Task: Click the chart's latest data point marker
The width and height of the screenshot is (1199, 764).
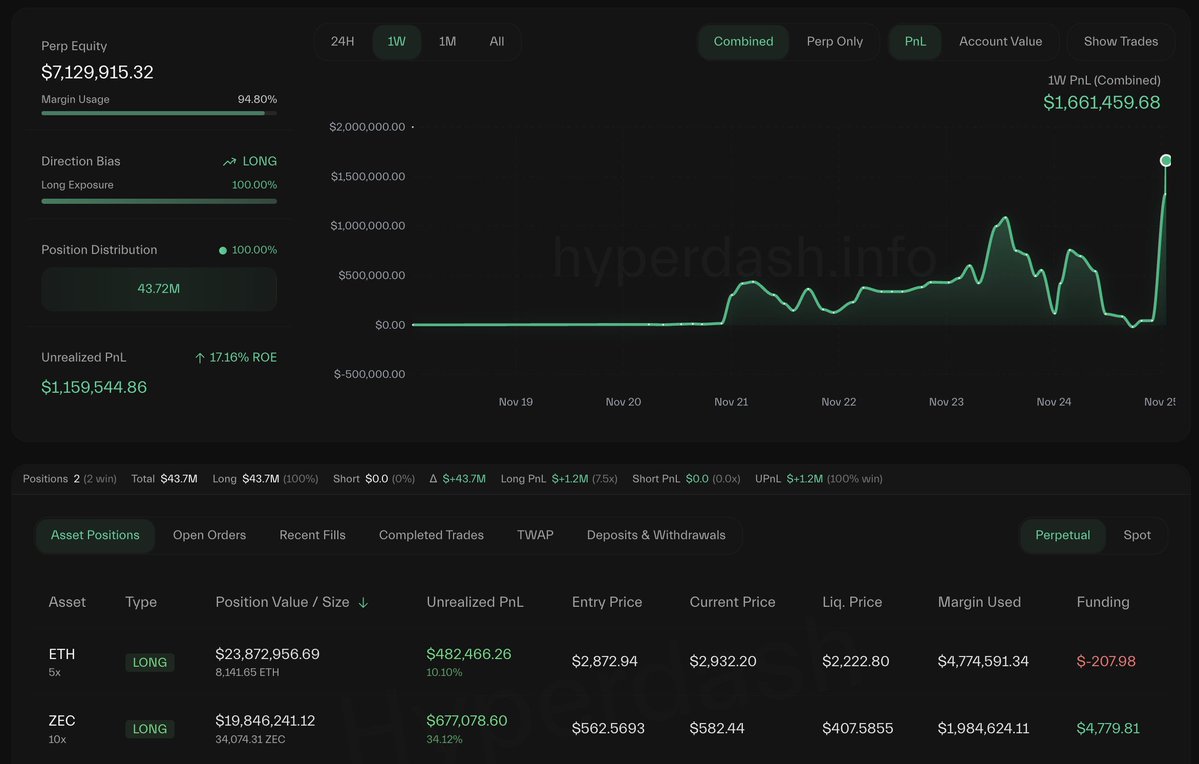Action: pyautogui.click(x=1165, y=160)
